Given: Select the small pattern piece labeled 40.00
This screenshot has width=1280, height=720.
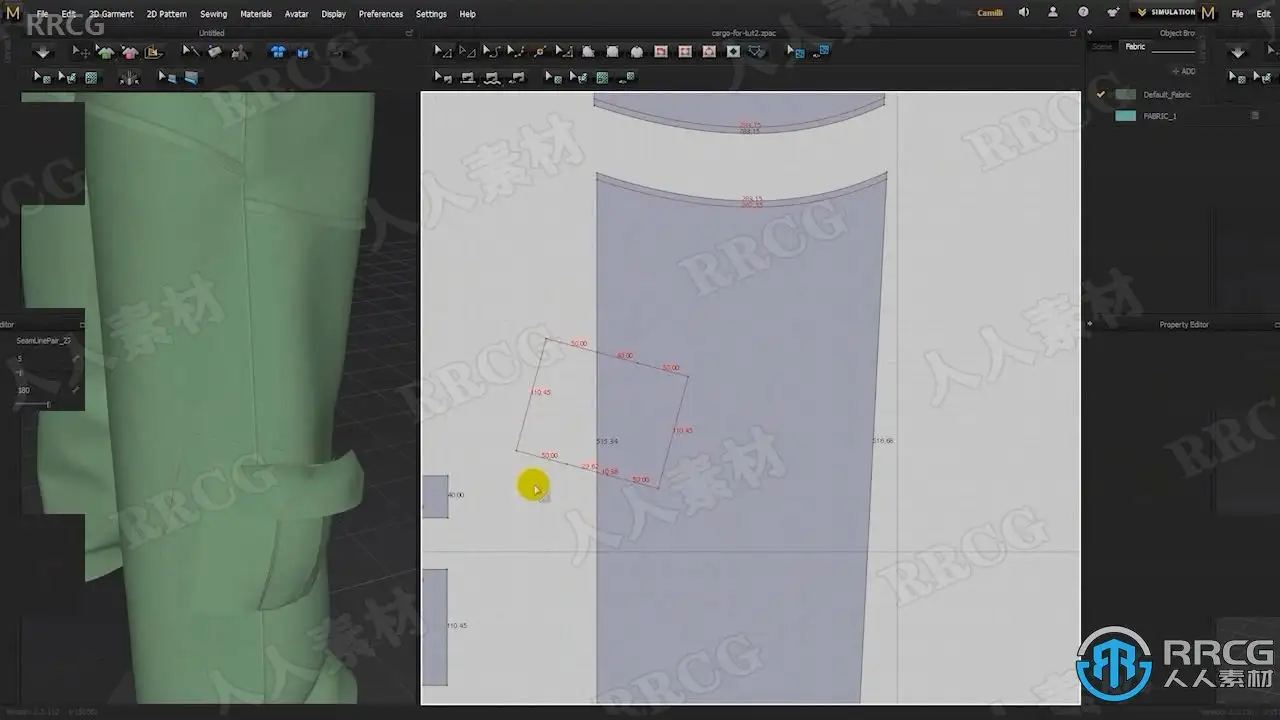Looking at the screenshot, I should click(435, 496).
